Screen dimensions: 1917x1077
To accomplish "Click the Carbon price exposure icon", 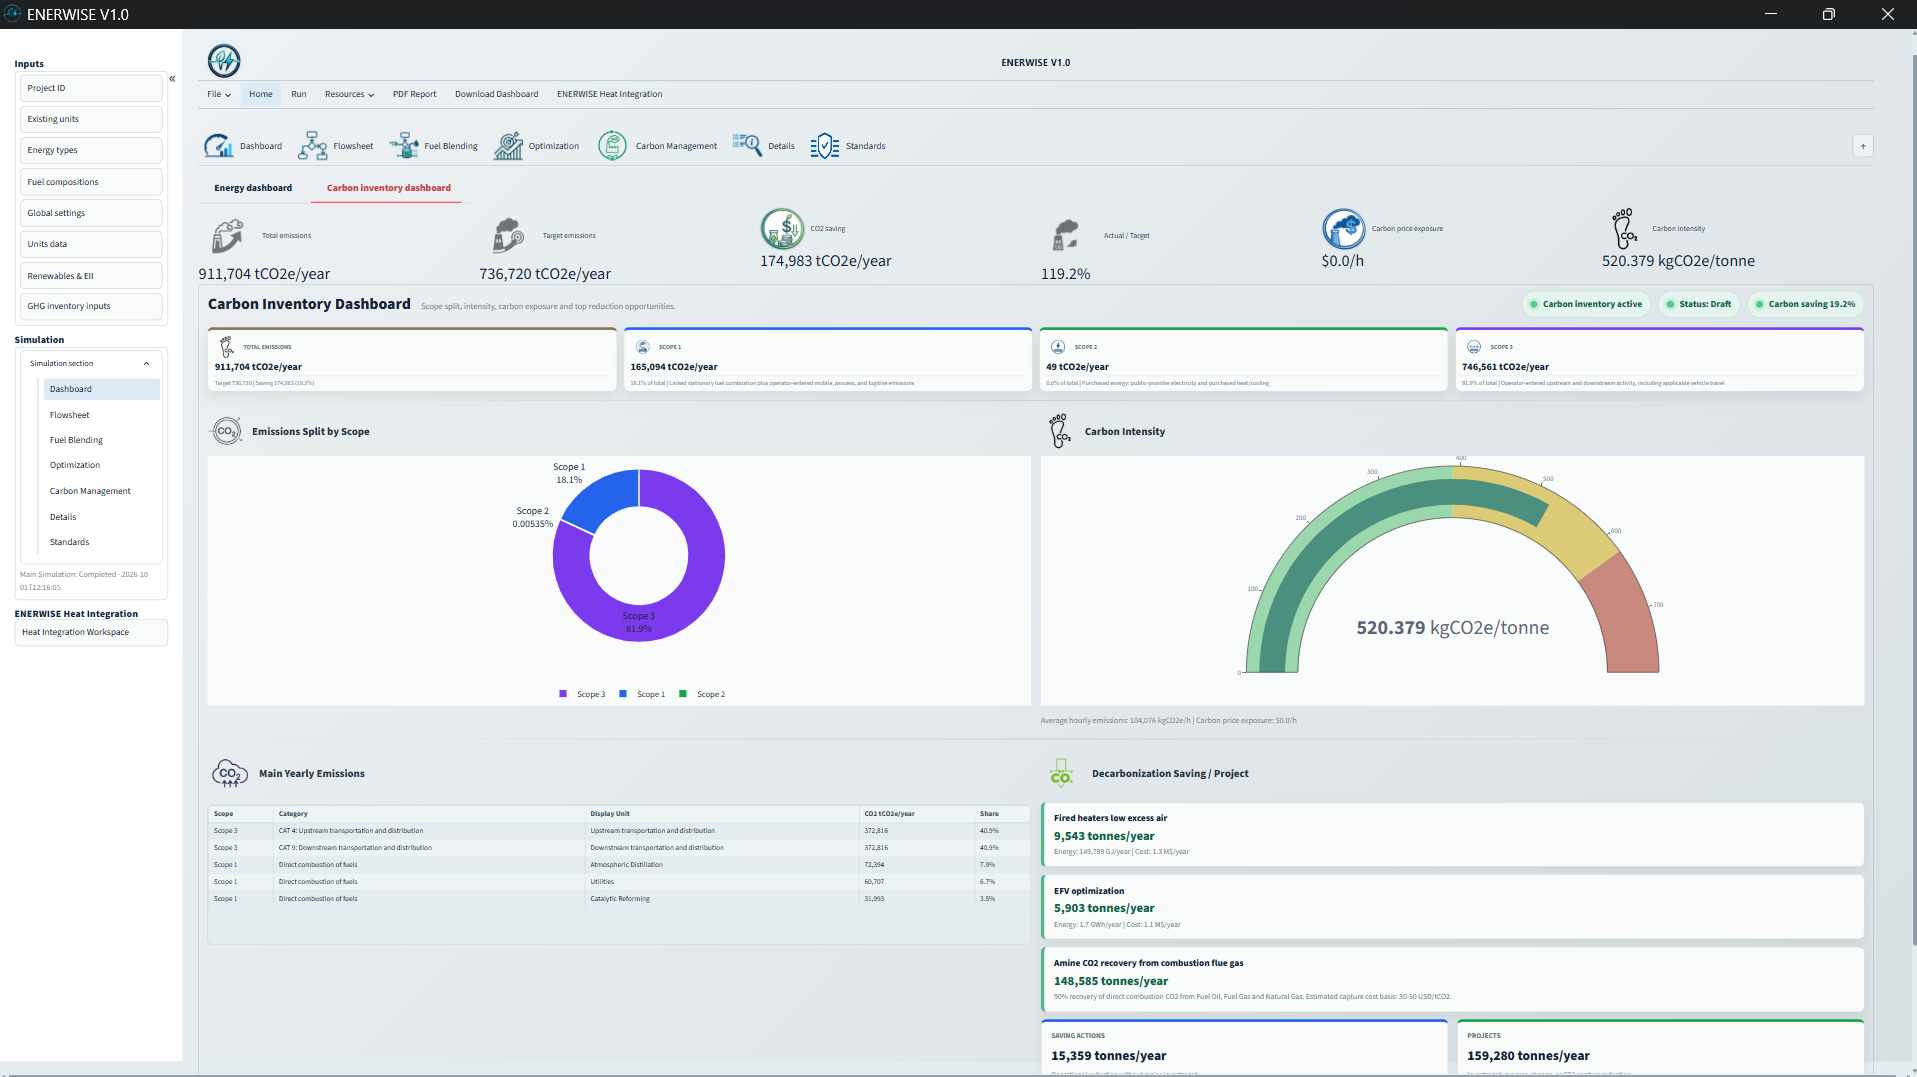I will [x=1344, y=229].
